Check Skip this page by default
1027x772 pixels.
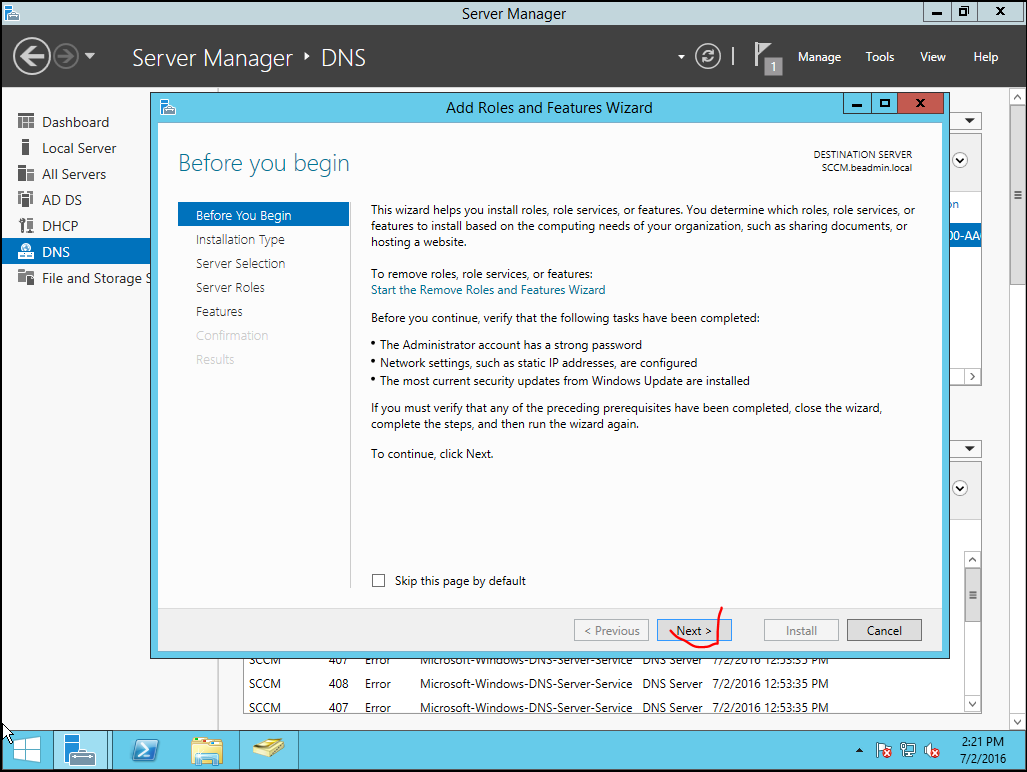[379, 581]
